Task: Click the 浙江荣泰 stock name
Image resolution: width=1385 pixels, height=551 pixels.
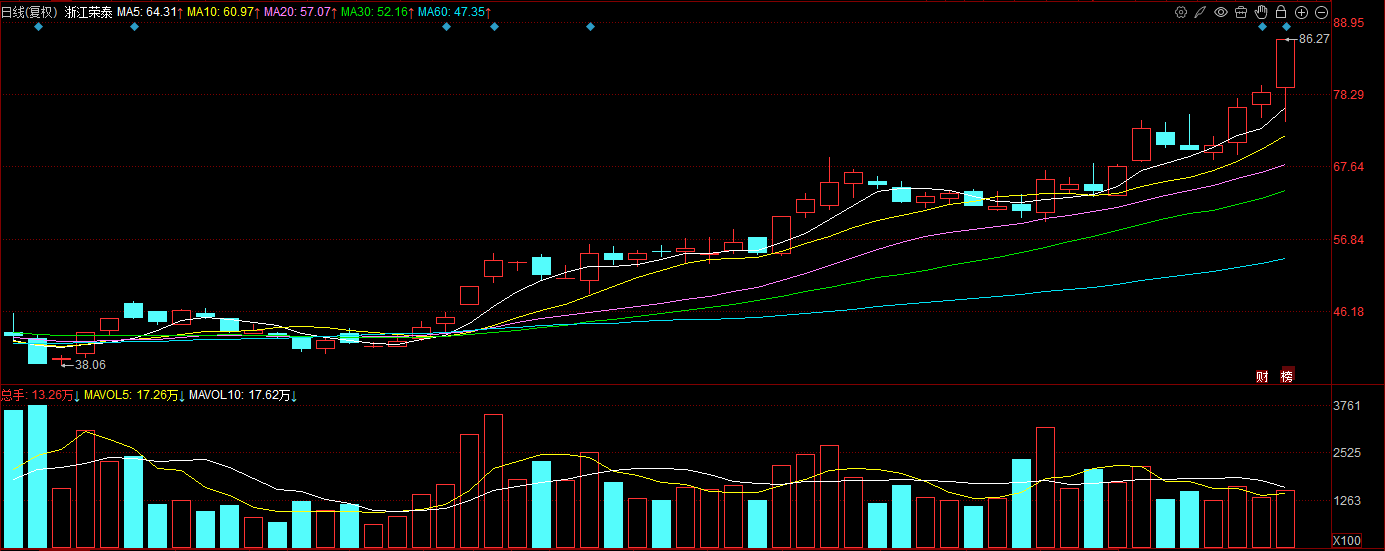Action: click(x=88, y=12)
